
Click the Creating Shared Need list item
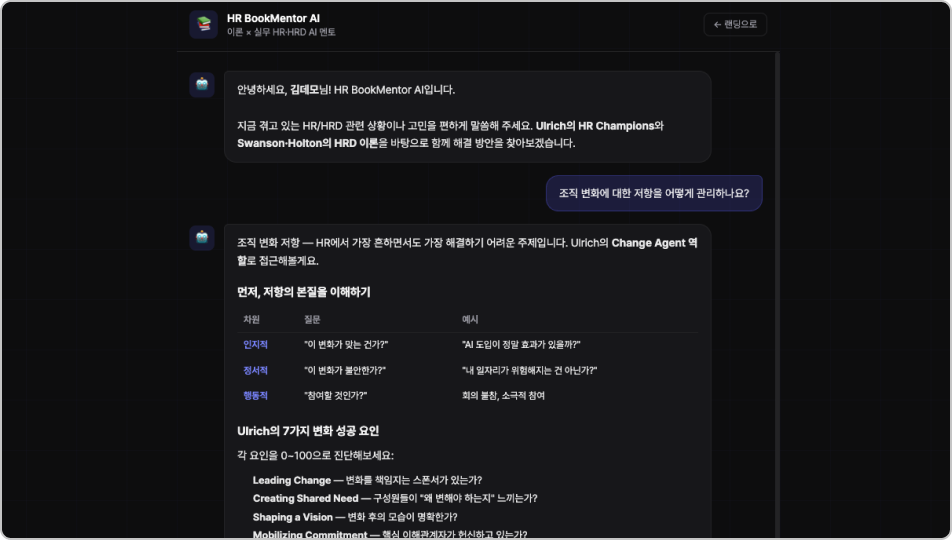click(x=305, y=498)
